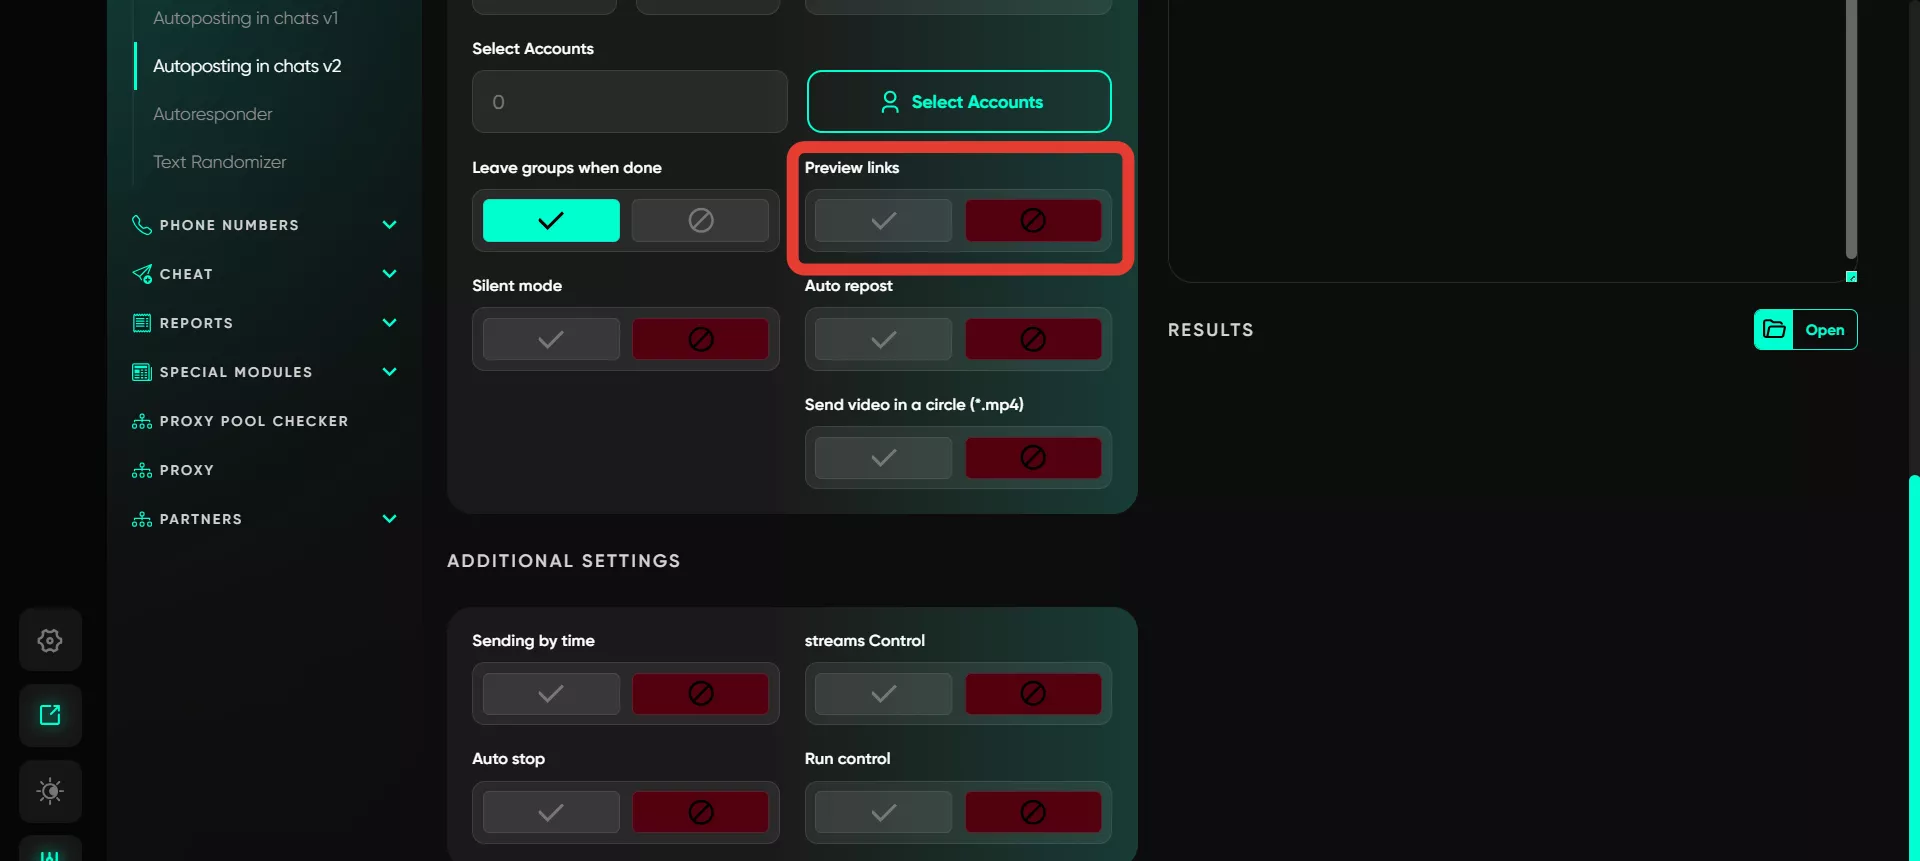Click the Proxy Pool Checker network icon
This screenshot has width=1920, height=861.
click(x=142, y=421)
